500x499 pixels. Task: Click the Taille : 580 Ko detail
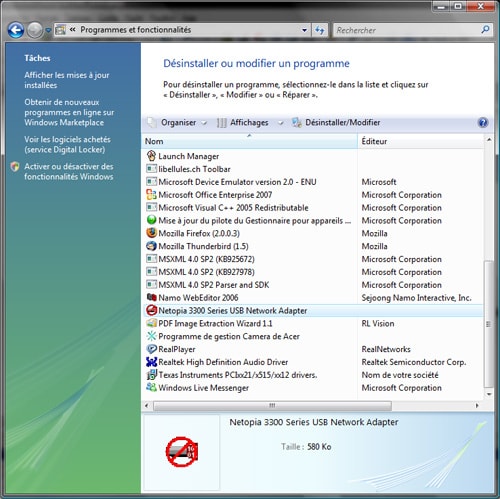[306, 447]
